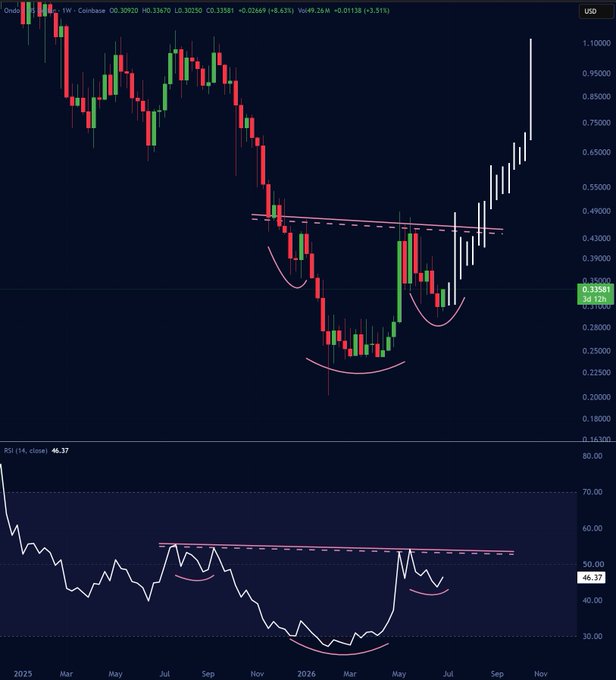Click the 0.95000 price axis label
Image resolution: width=616 pixels, height=680 pixels.
coord(596,74)
